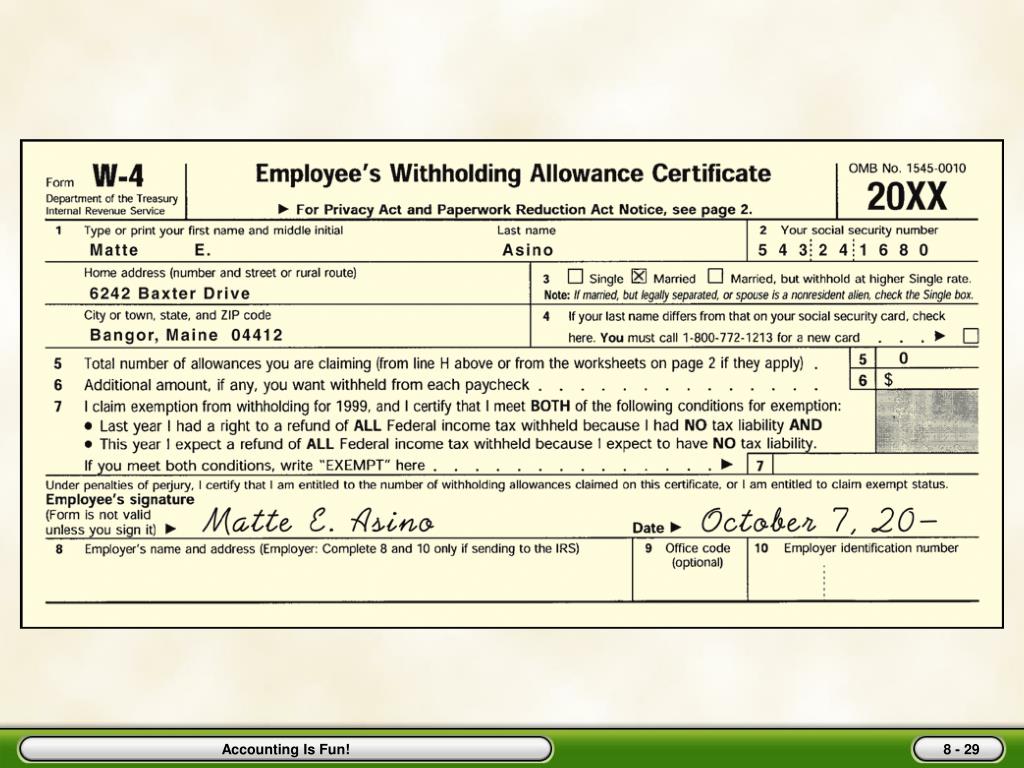
Task: Select the last name field containing Asino
Action: pyautogui.click(x=528, y=250)
